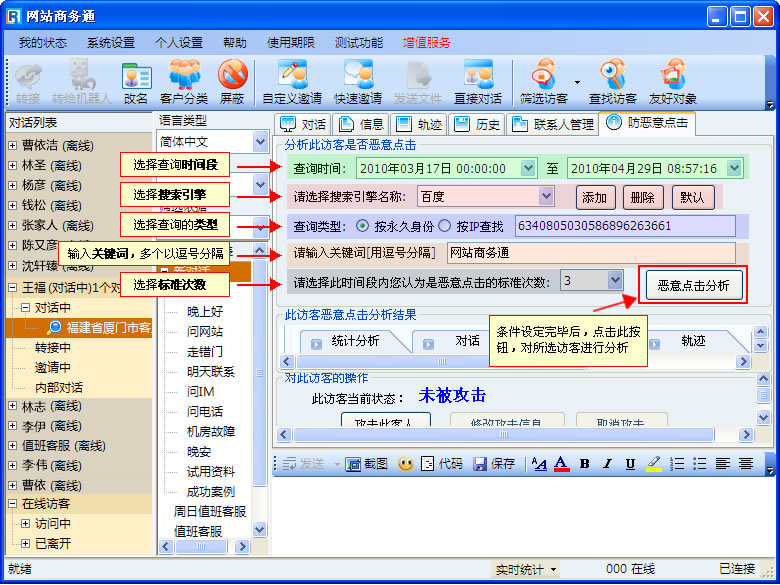
Task: Switch to 对话 tab
Action: point(303,124)
